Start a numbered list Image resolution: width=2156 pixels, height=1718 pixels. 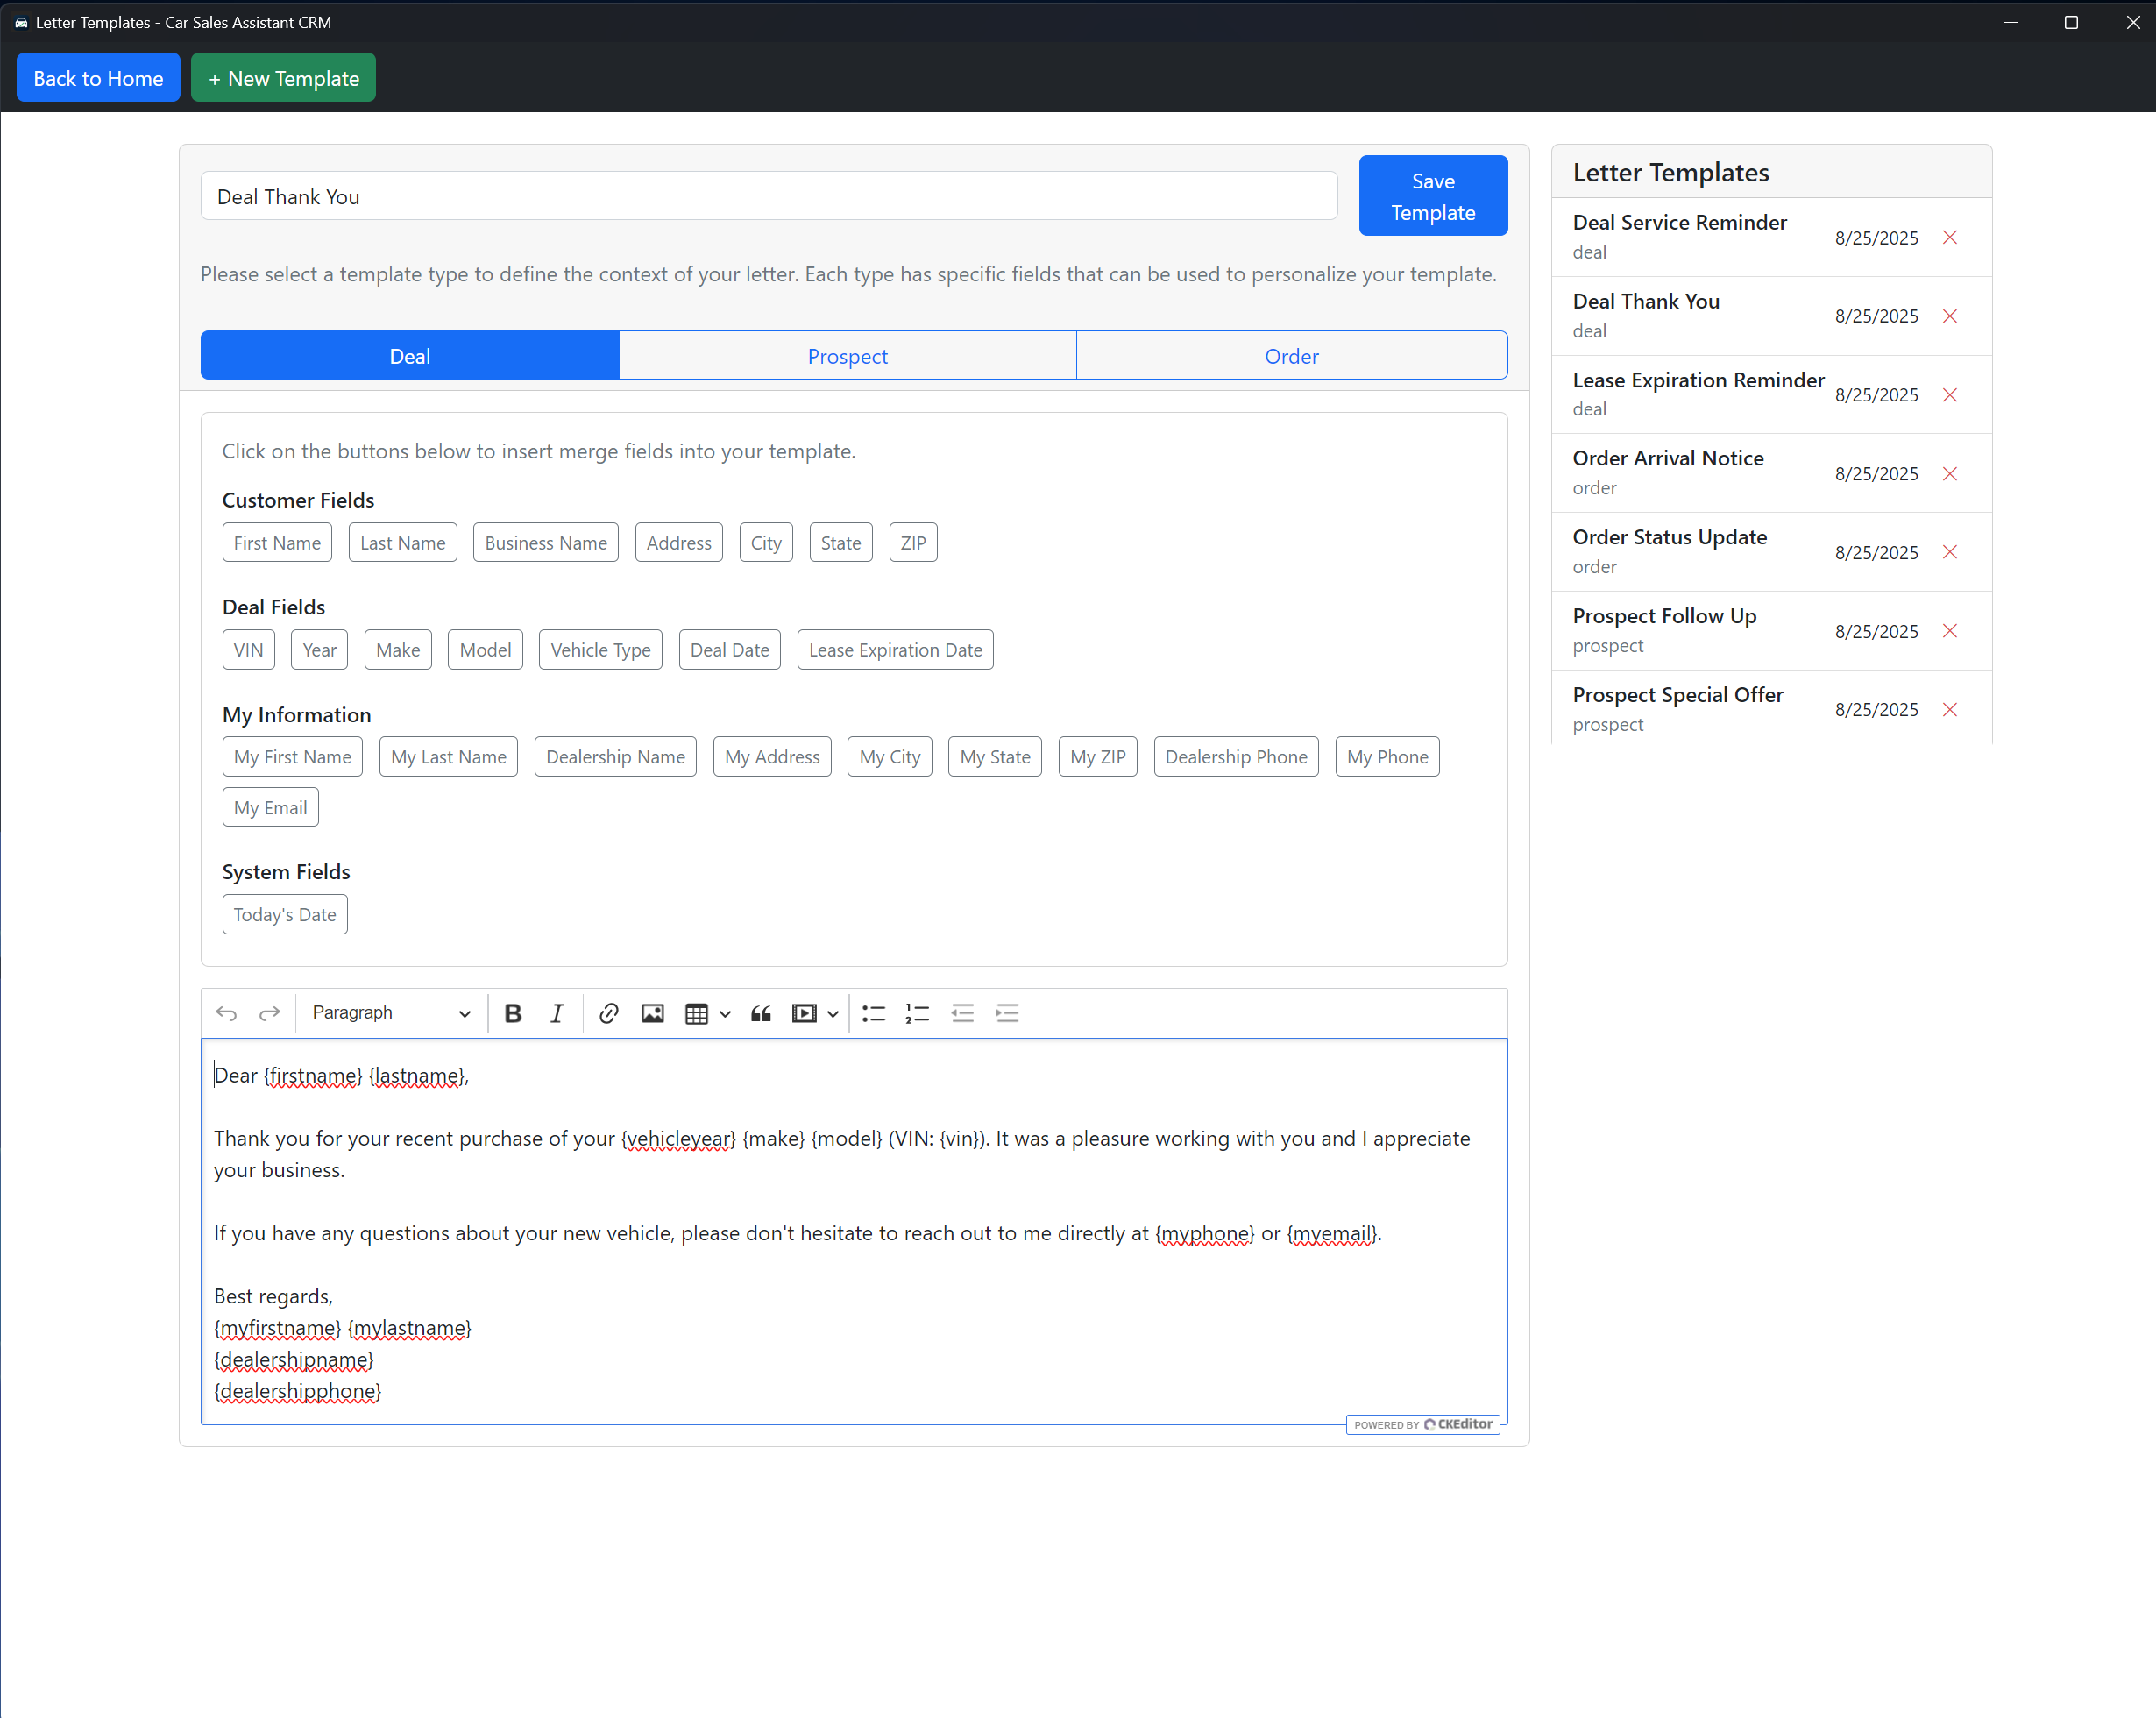coord(917,1013)
